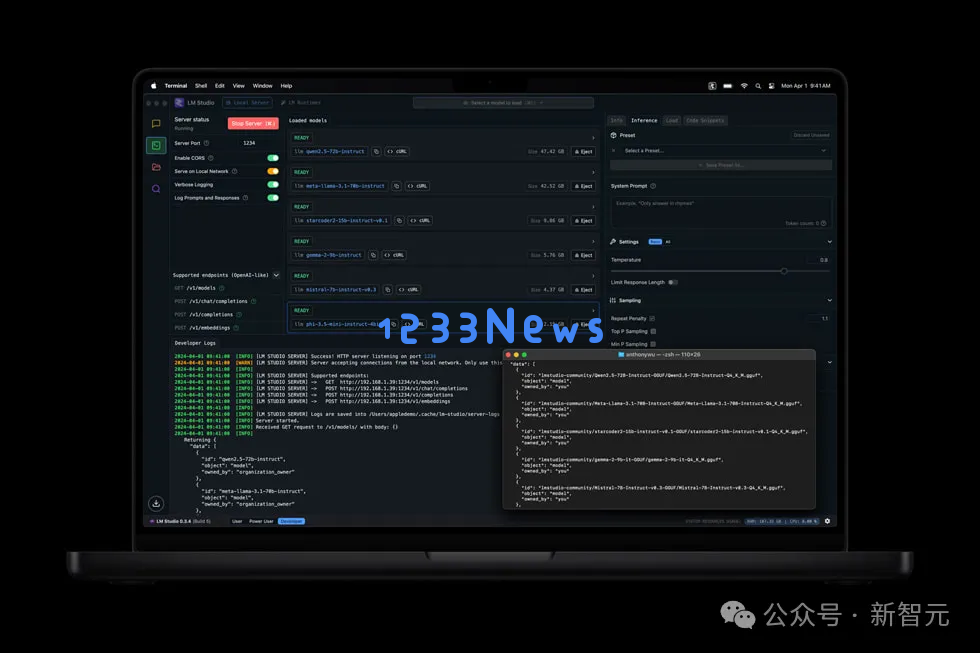Eject the meta-llama-3.1-70b-instruct model
This screenshot has height=653, width=980.
point(584,186)
